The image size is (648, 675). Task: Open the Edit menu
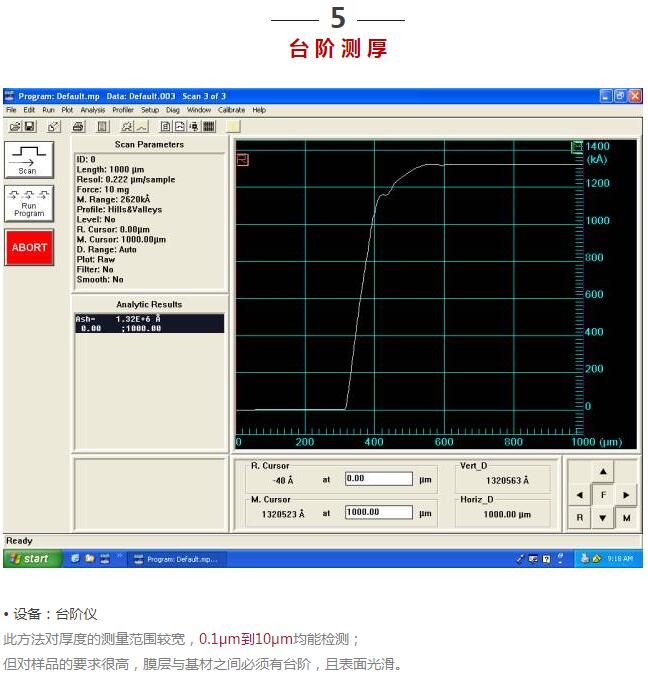[29, 110]
